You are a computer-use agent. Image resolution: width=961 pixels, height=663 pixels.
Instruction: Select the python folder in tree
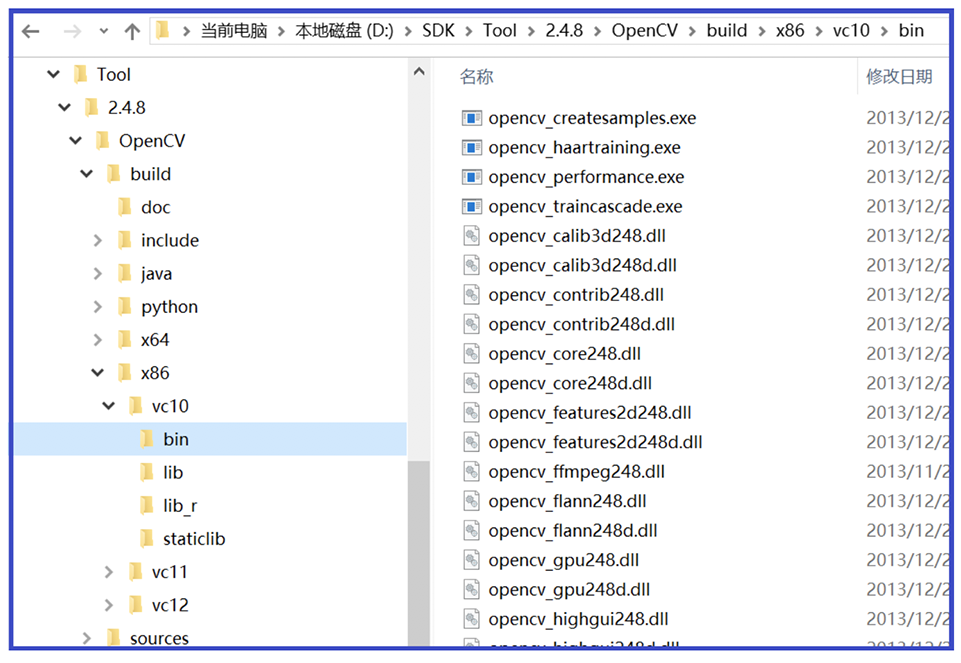pyautogui.click(x=169, y=306)
